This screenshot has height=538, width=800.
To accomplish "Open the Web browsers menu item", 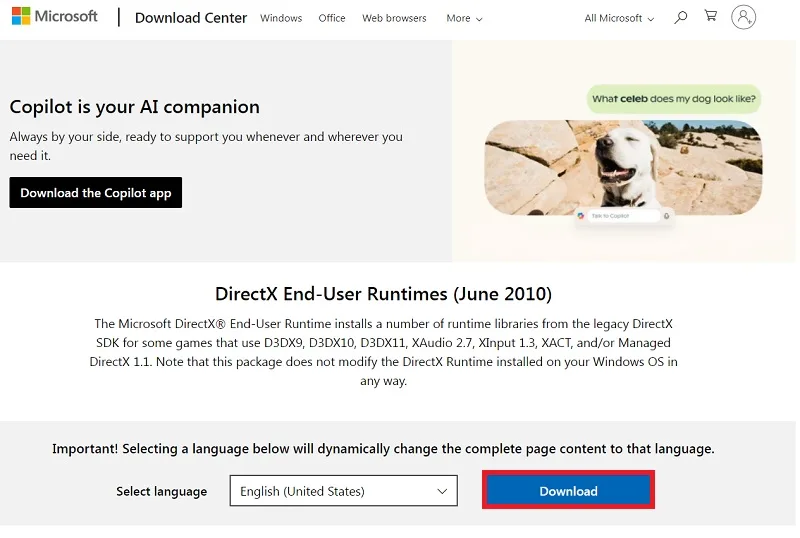I will (x=394, y=18).
